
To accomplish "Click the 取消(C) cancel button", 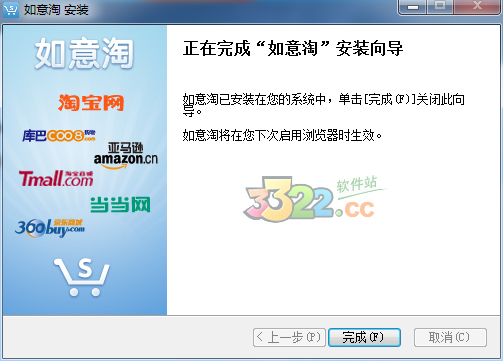I will click(450, 338).
